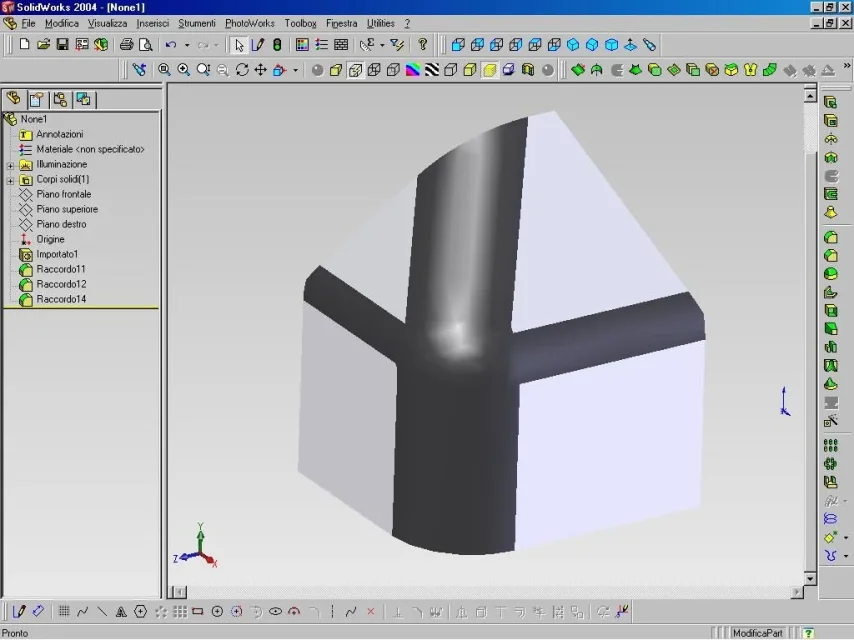Click the Previous View icon
Screen dimensions: 854x640
pyautogui.click(x=139, y=70)
